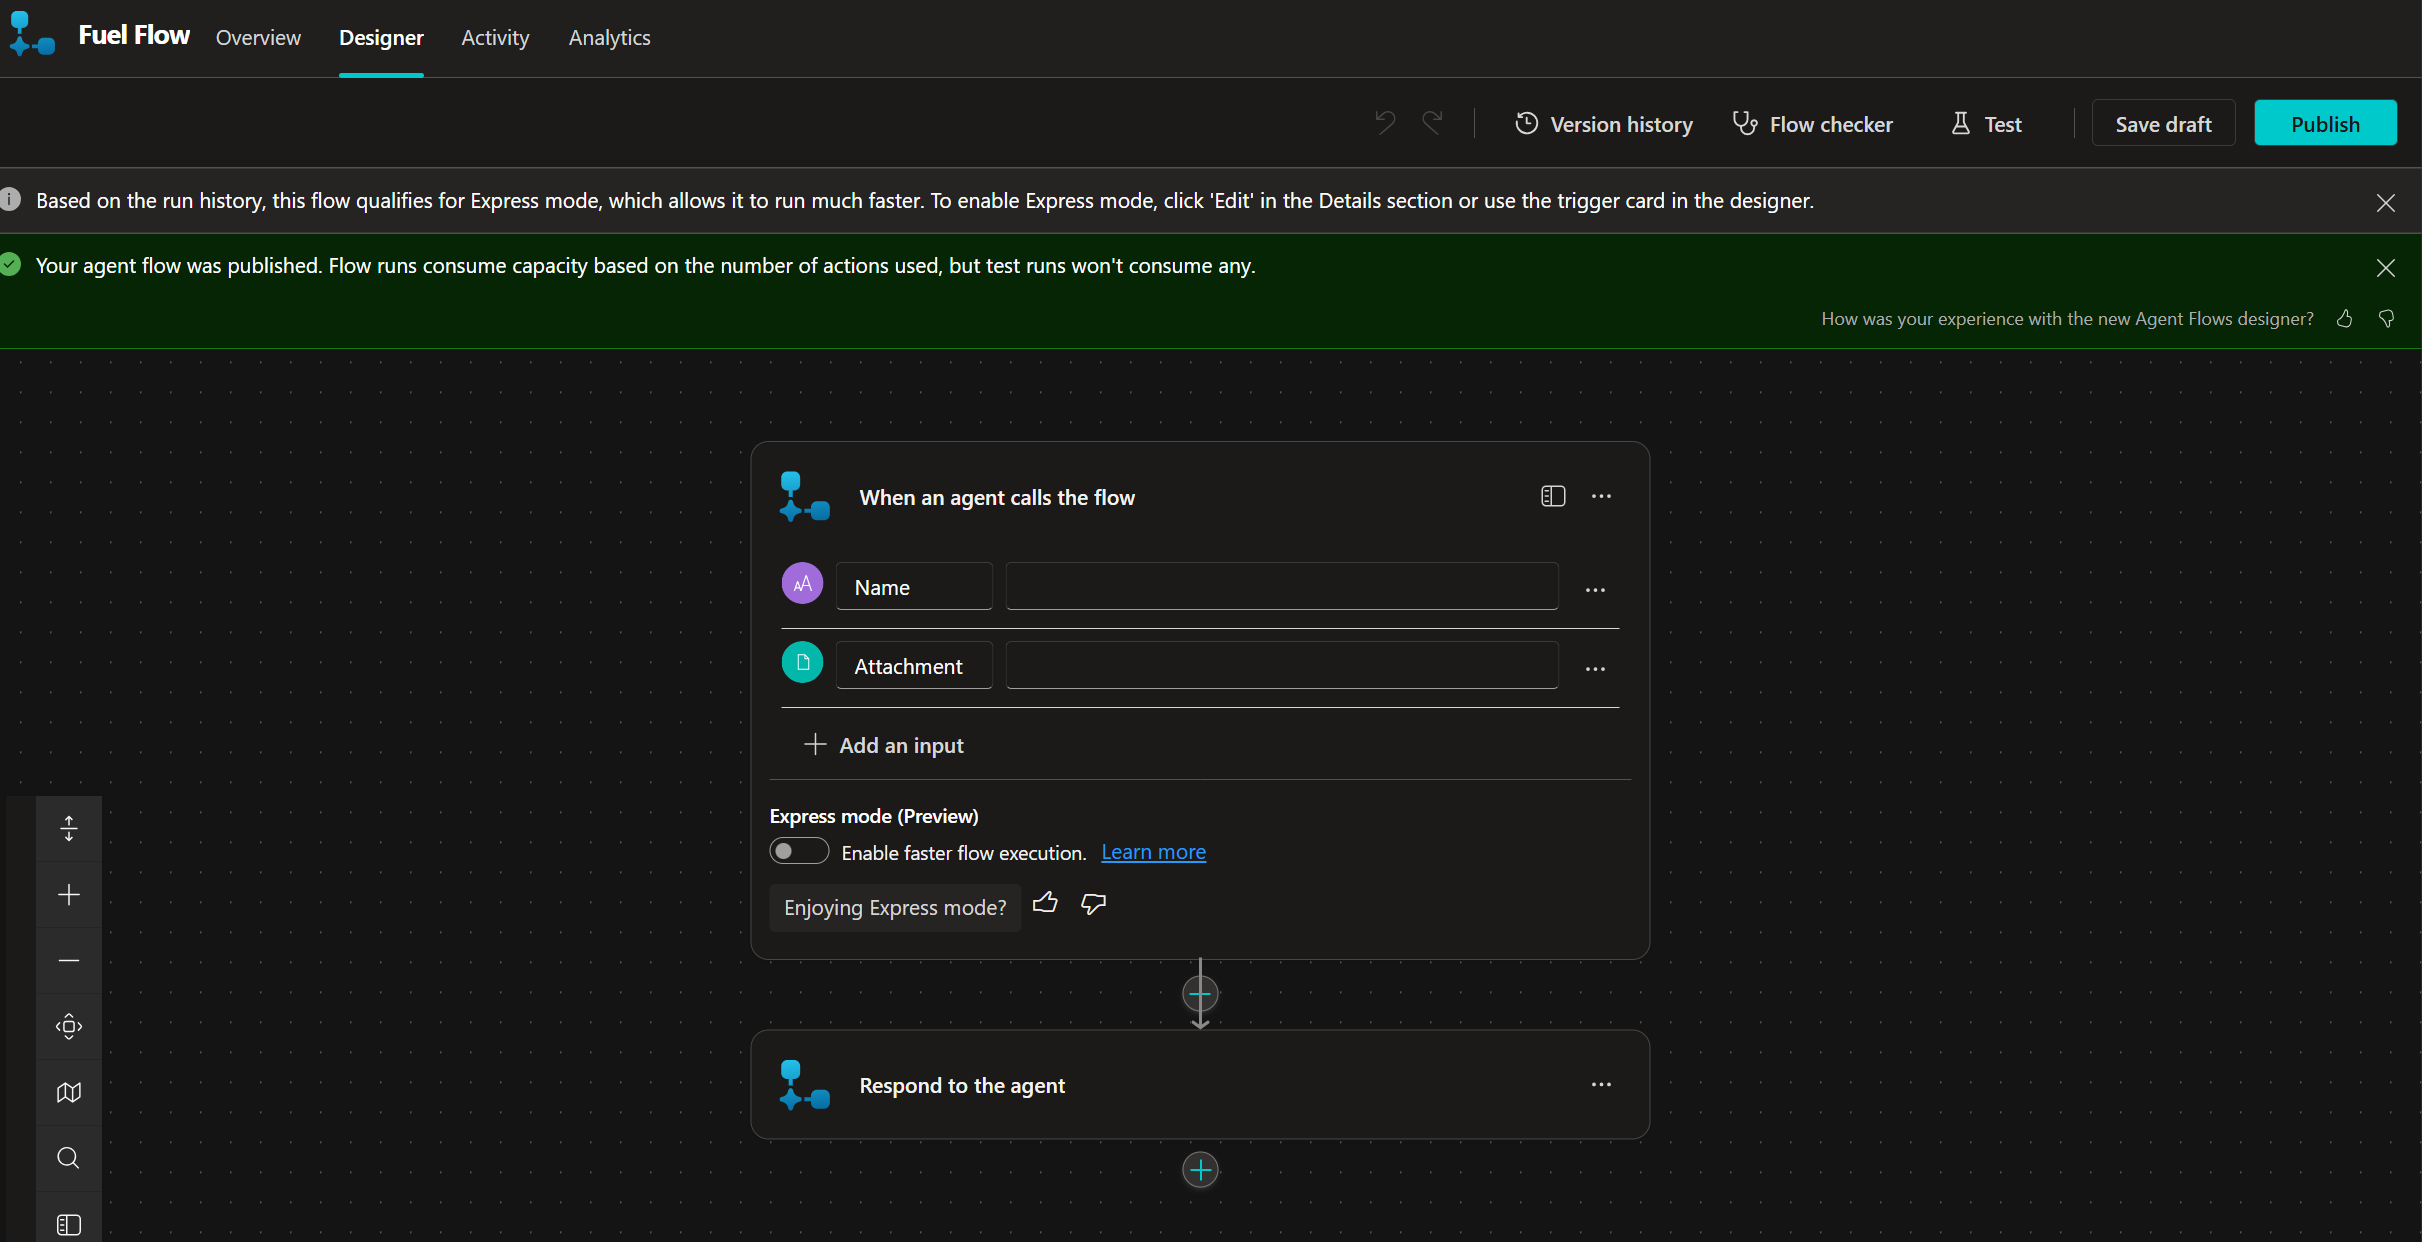
Task: Switch to the Designer tab
Action: tap(381, 37)
